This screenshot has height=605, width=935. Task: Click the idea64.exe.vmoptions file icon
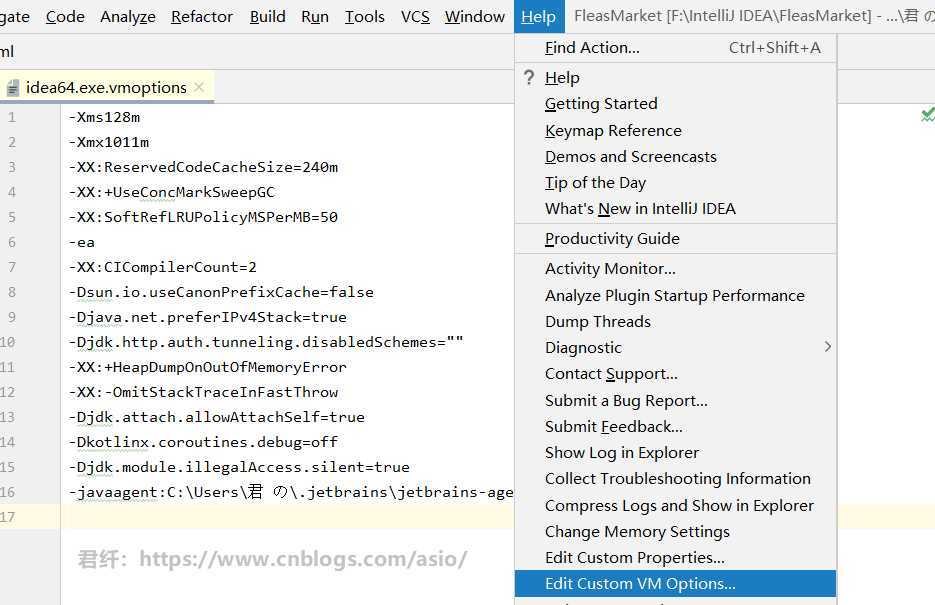[13, 88]
